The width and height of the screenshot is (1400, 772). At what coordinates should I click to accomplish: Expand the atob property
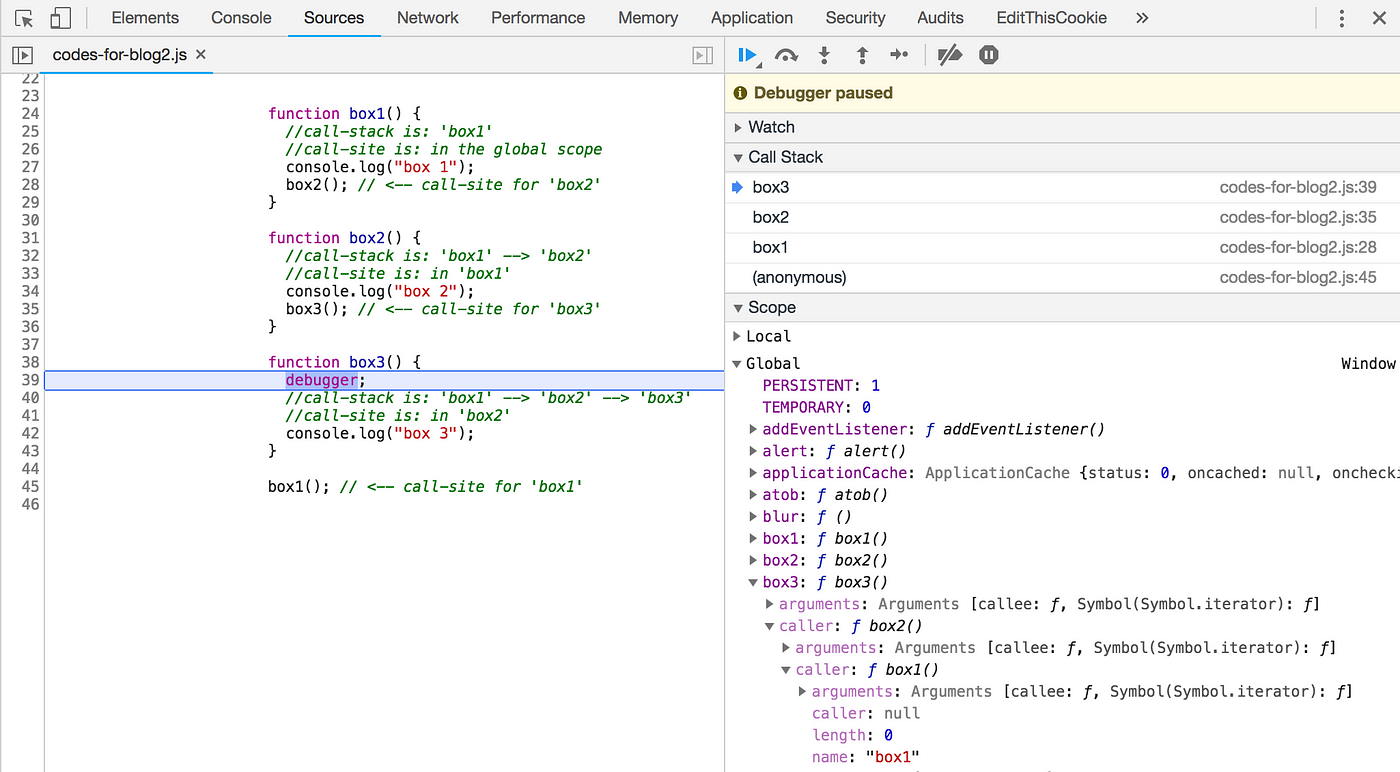click(x=754, y=495)
